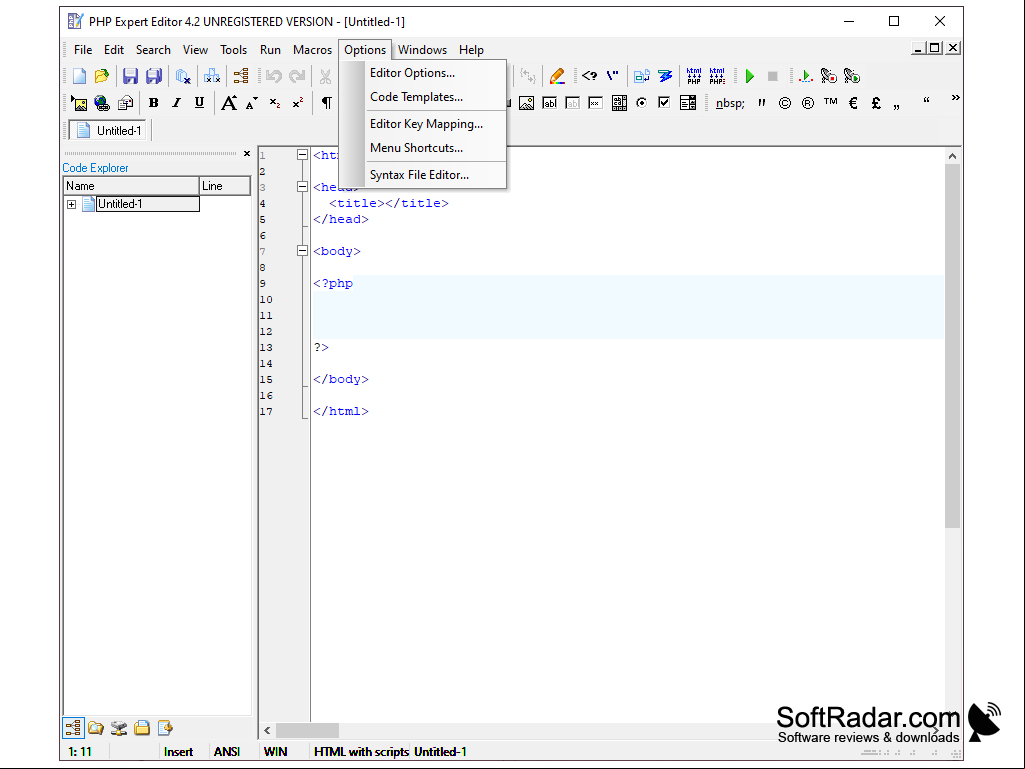Insert a checkbox form element

point(664,103)
